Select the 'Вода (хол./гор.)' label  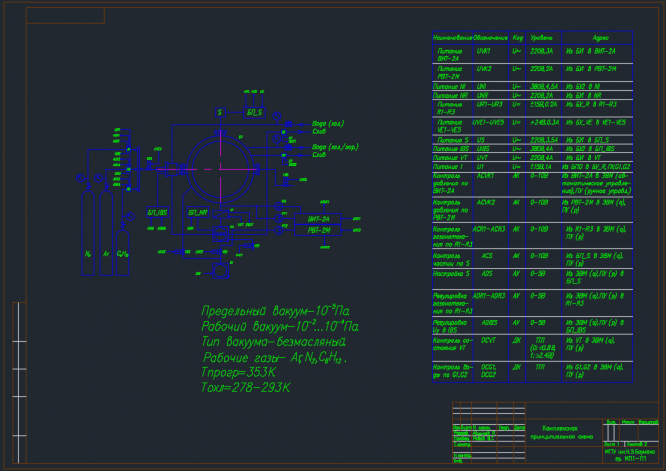(336, 147)
